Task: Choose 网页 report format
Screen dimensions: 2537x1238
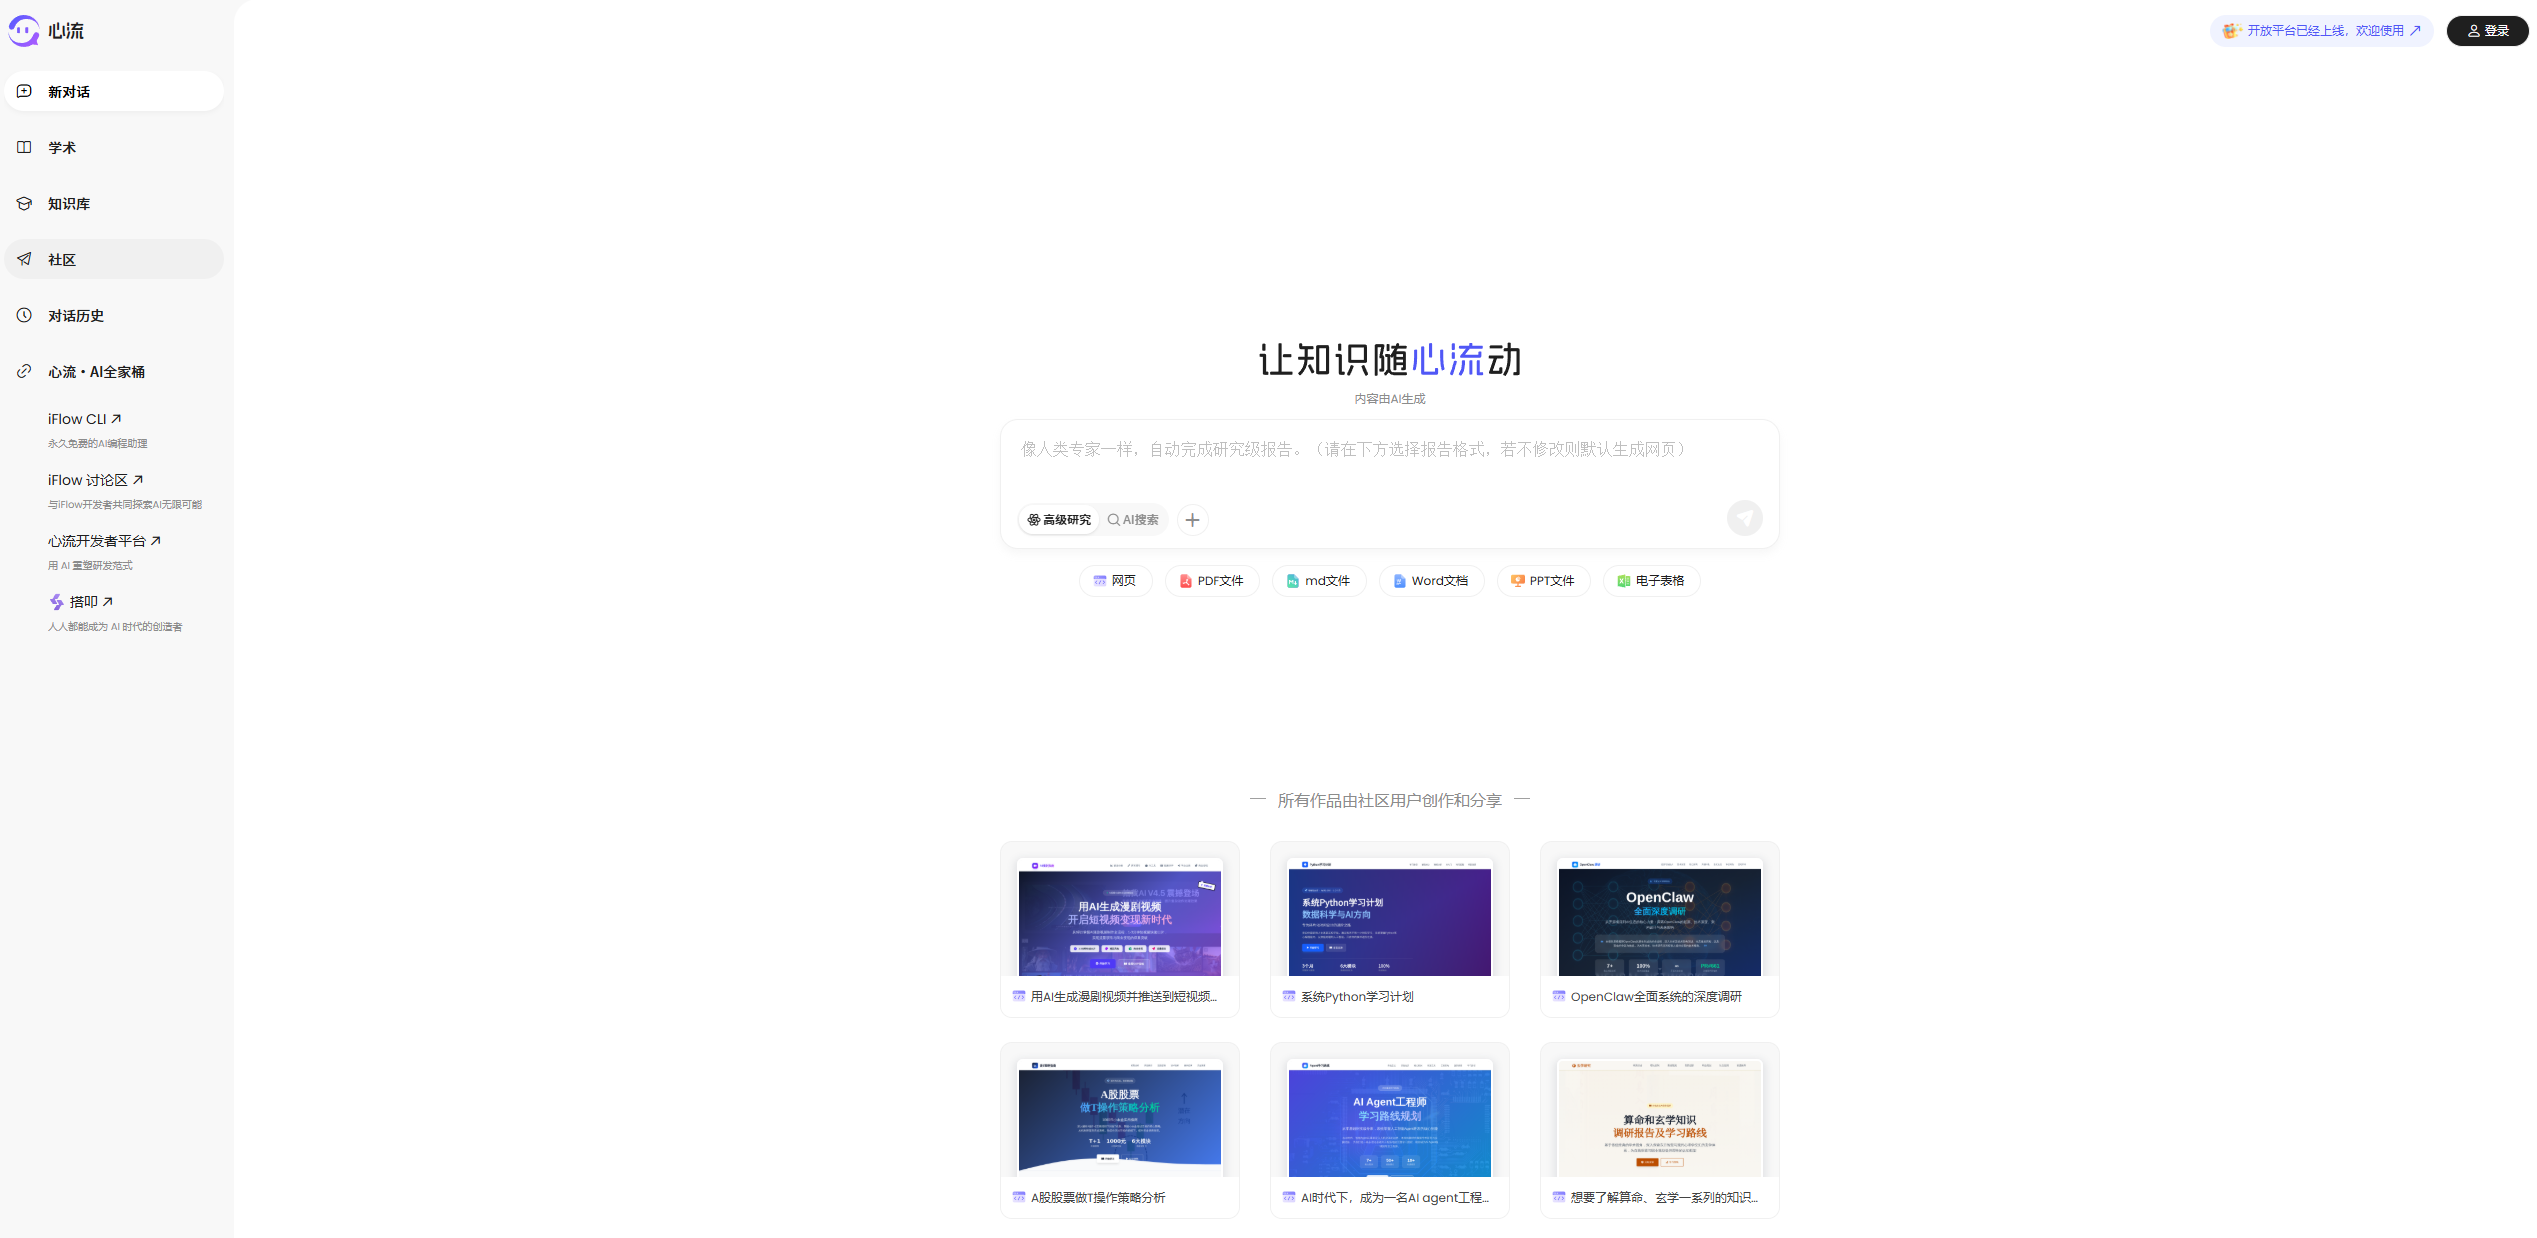Action: tap(1115, 581)
